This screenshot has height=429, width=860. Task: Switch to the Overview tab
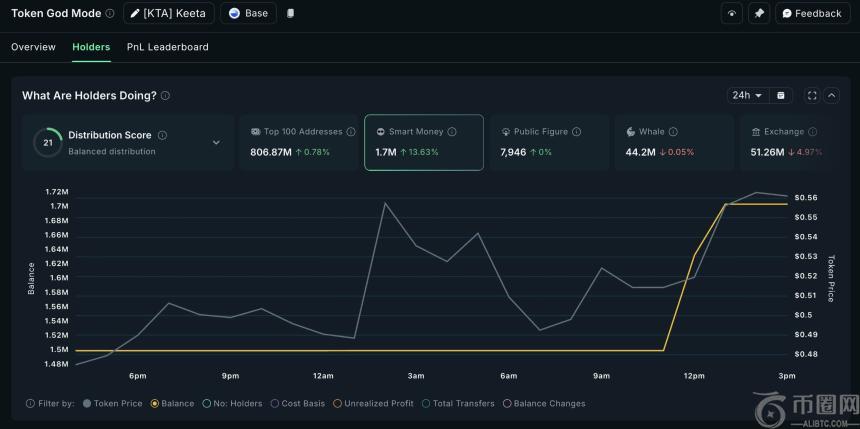pyautogui.click(x=33, y=47)
